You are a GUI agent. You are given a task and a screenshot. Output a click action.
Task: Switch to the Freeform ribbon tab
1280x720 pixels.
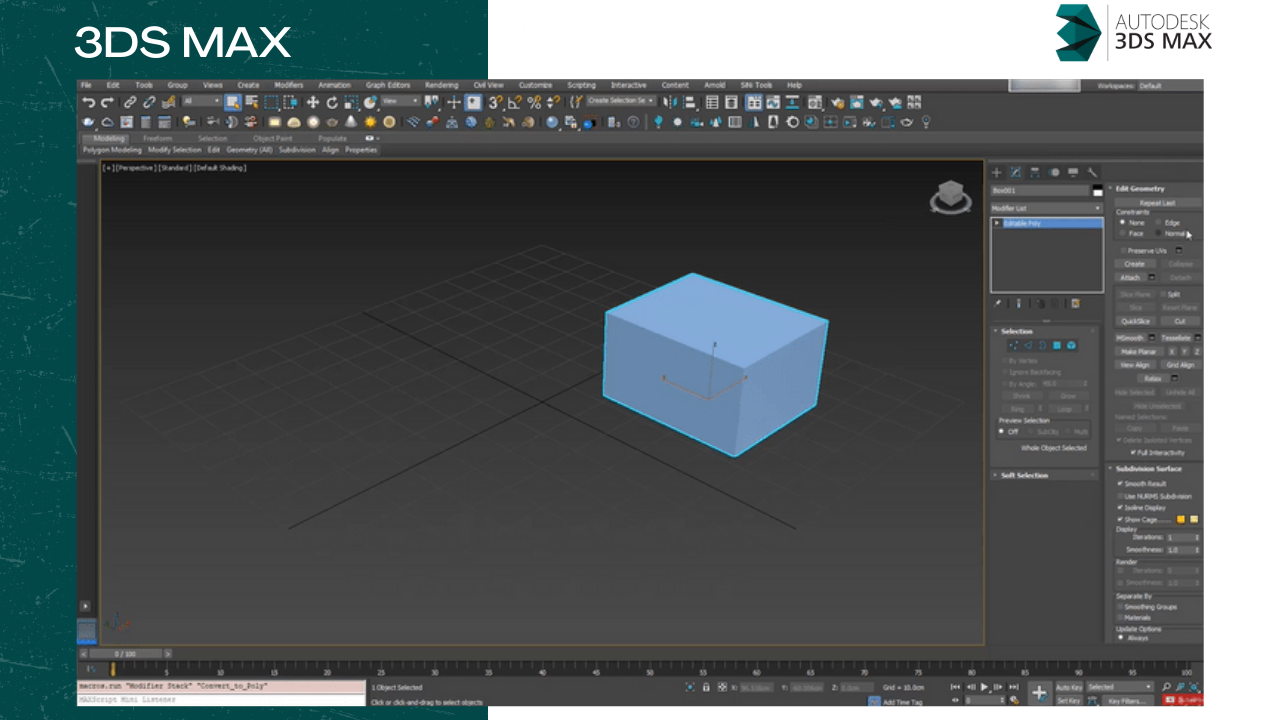tap(157, 138)
